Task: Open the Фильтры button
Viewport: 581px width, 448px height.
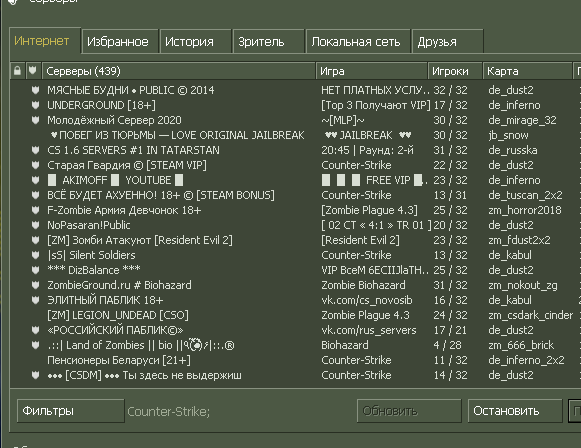Action: click(70, 411)
